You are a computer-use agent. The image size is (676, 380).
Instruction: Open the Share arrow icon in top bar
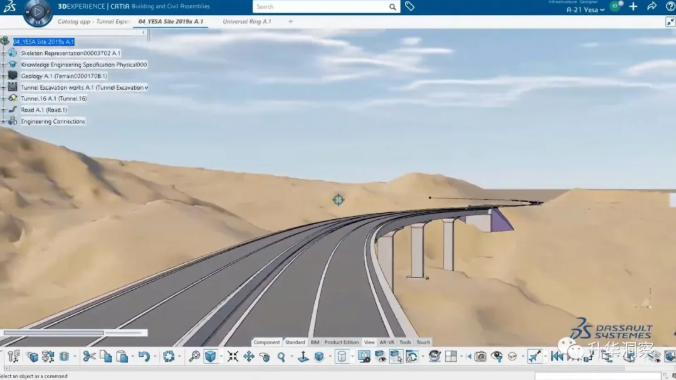point(651,6)
